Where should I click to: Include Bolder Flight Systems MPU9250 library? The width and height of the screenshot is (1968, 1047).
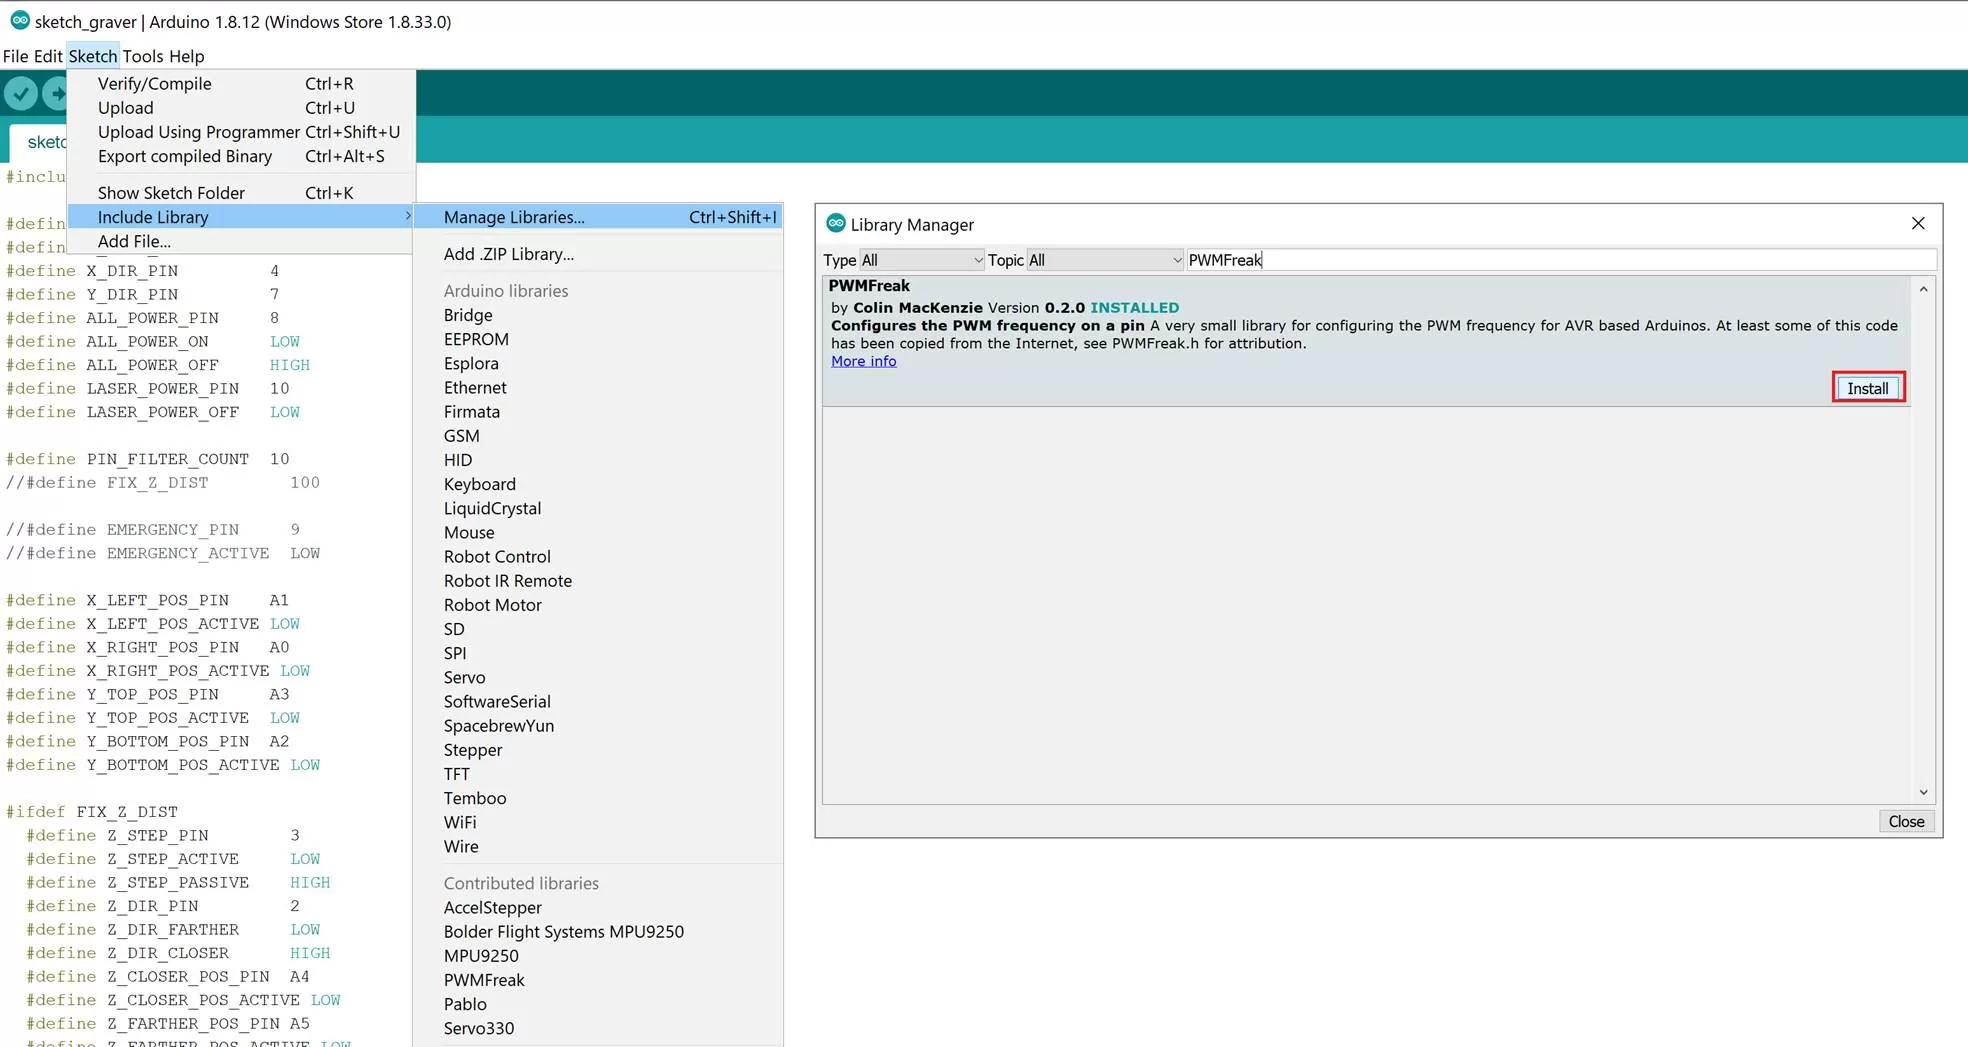point(598,931)
